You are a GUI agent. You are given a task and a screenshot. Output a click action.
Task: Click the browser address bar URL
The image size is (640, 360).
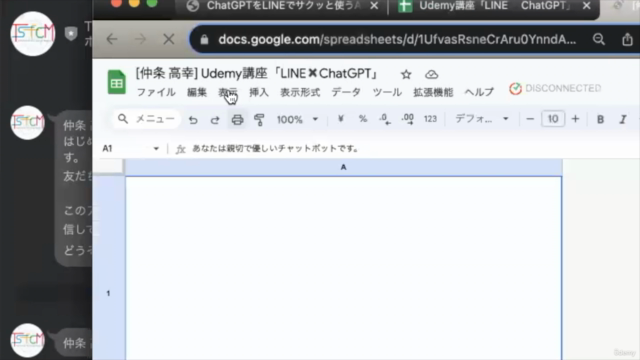397,40
